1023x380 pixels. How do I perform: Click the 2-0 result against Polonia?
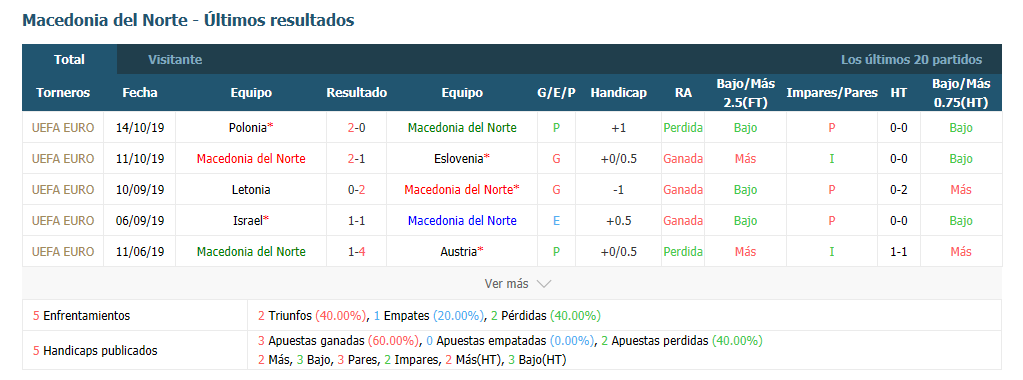pos(356,128)
